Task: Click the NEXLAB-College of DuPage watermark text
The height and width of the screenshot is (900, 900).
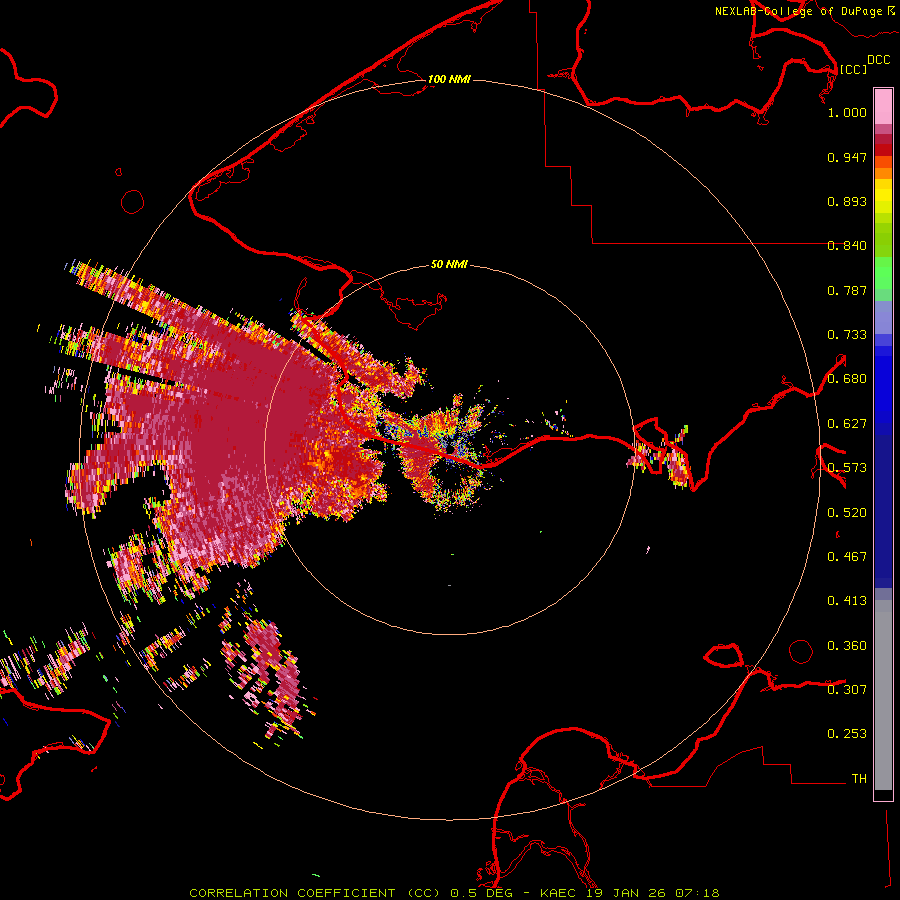Action: point(805,11)
